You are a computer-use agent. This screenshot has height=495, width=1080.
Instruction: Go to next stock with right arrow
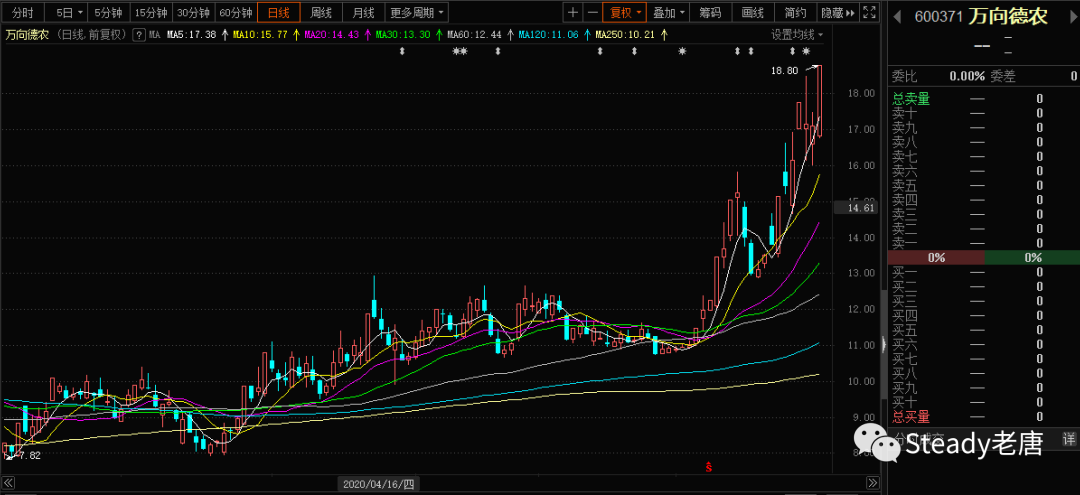pyautogui.click(x=1072, y=17)
